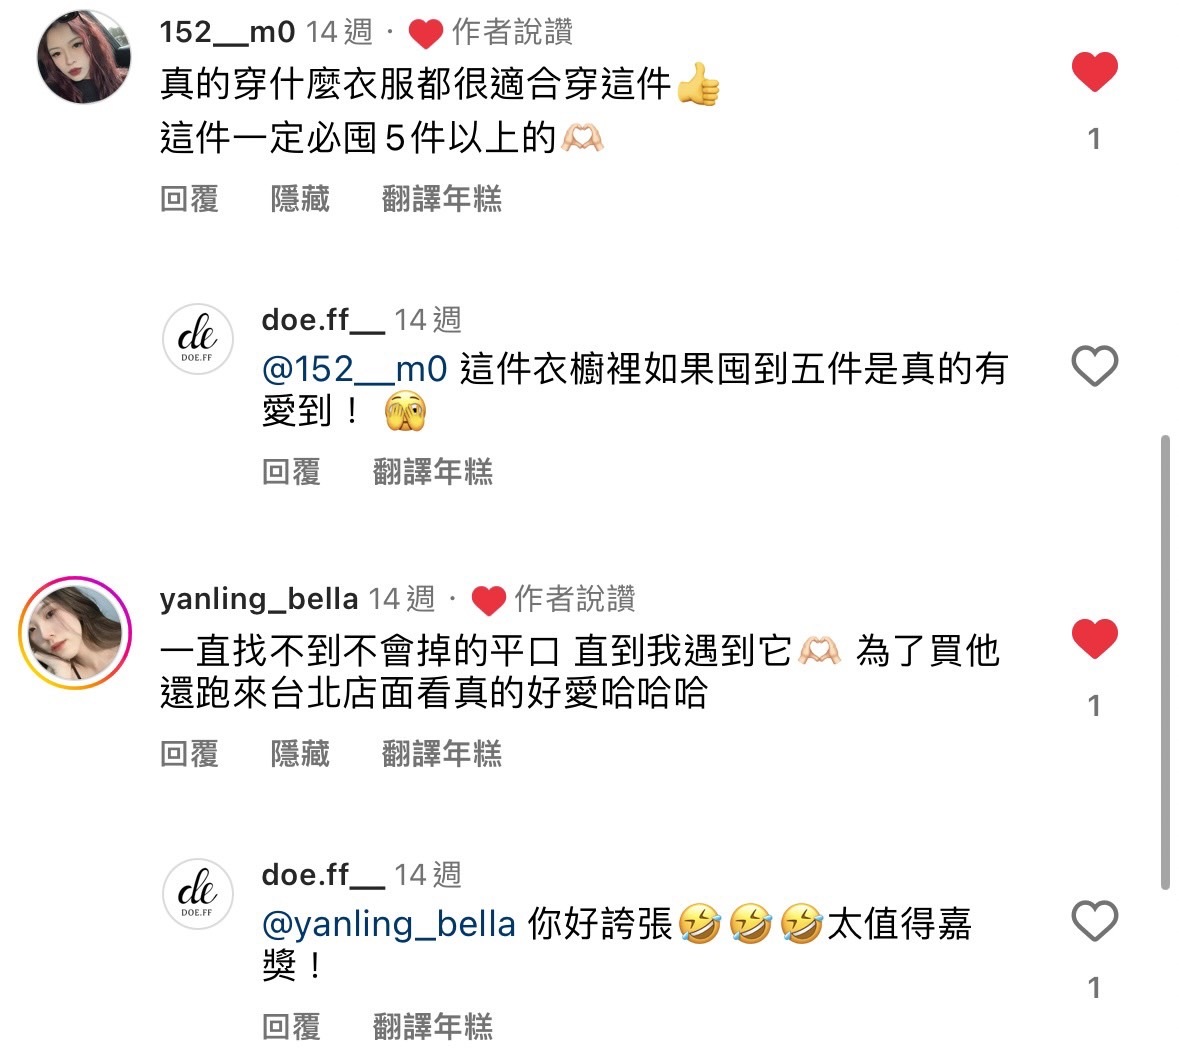Click the comments scrollbar on right edge
The image size is (1179, 1055).
pos(1165,662)
